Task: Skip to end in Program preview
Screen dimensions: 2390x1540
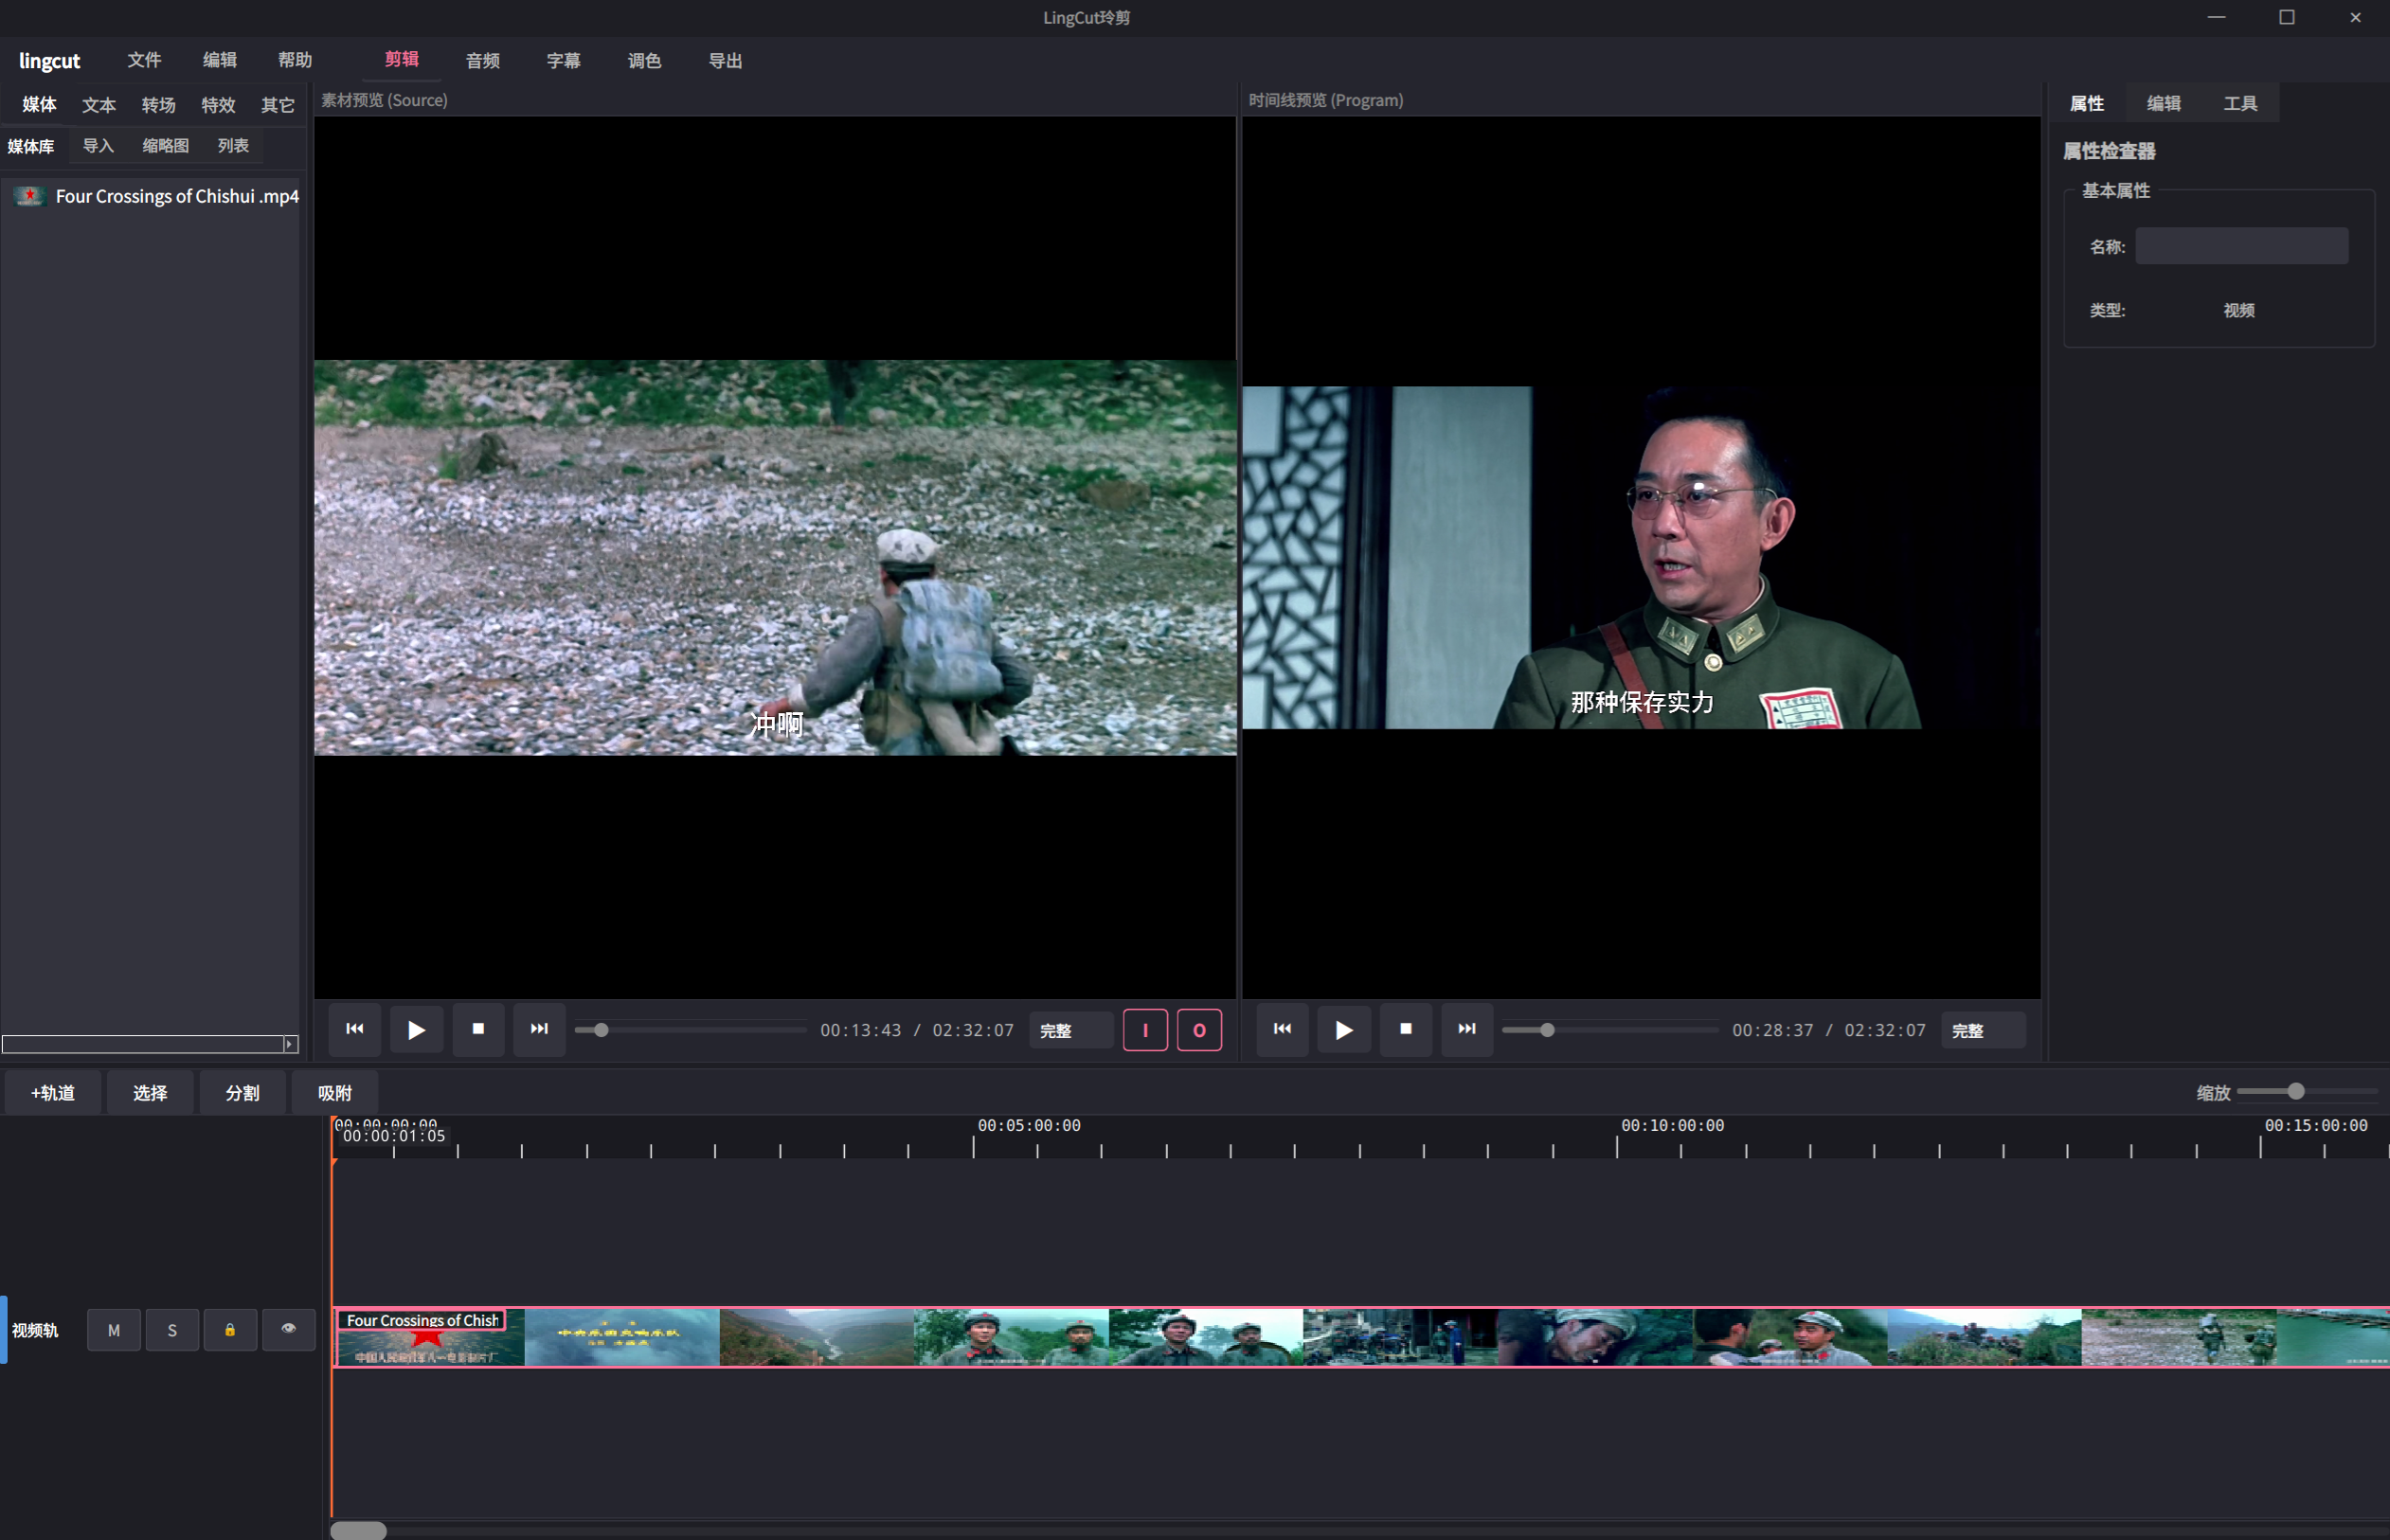Action: tap(1467, 1030)
